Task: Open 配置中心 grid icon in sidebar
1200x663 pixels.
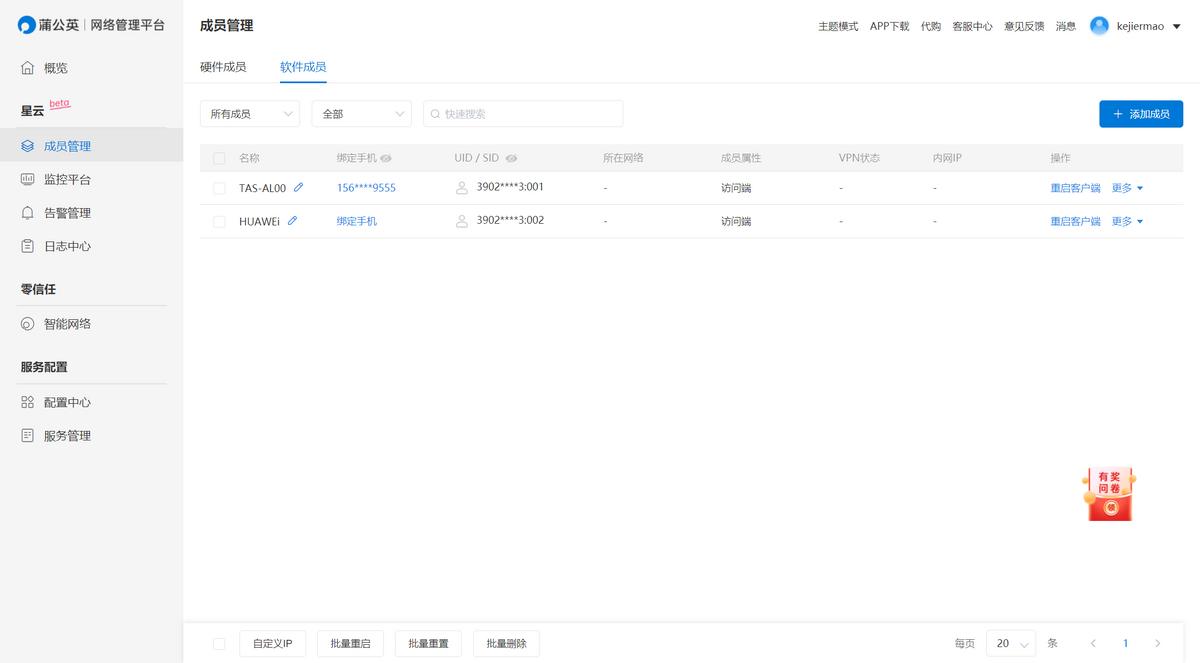Action: click(28, 402)
